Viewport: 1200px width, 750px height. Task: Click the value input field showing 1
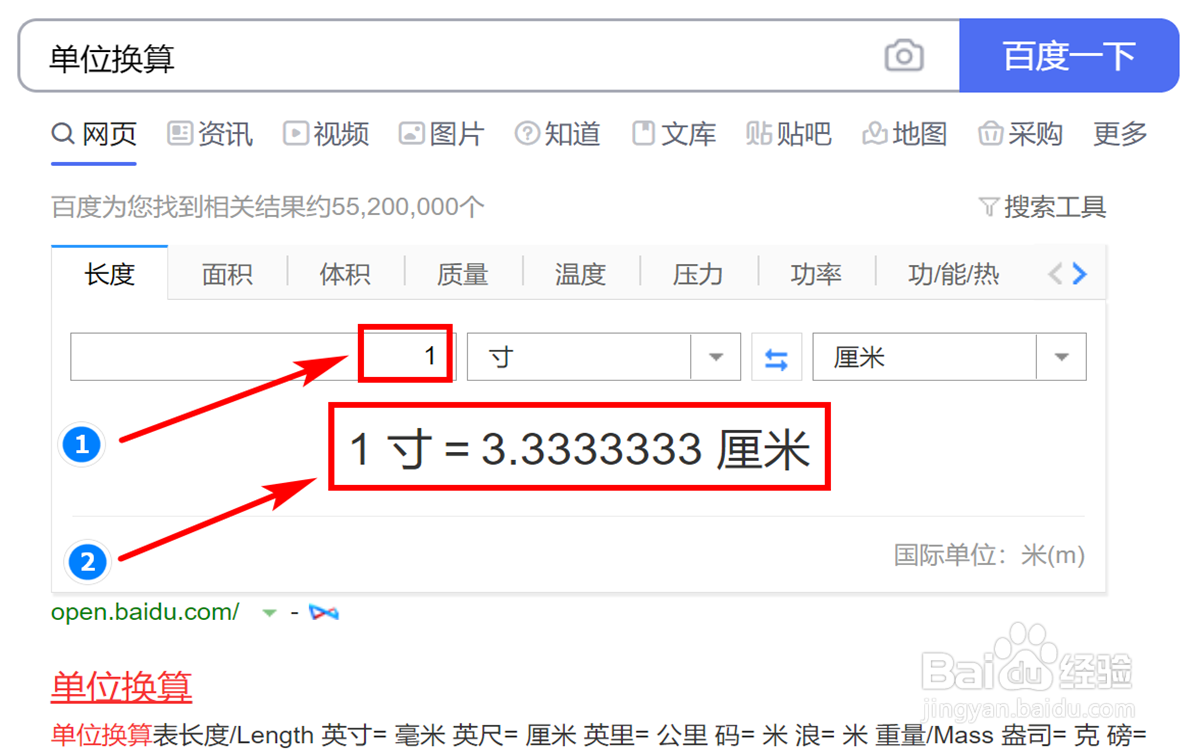(263, 356)
